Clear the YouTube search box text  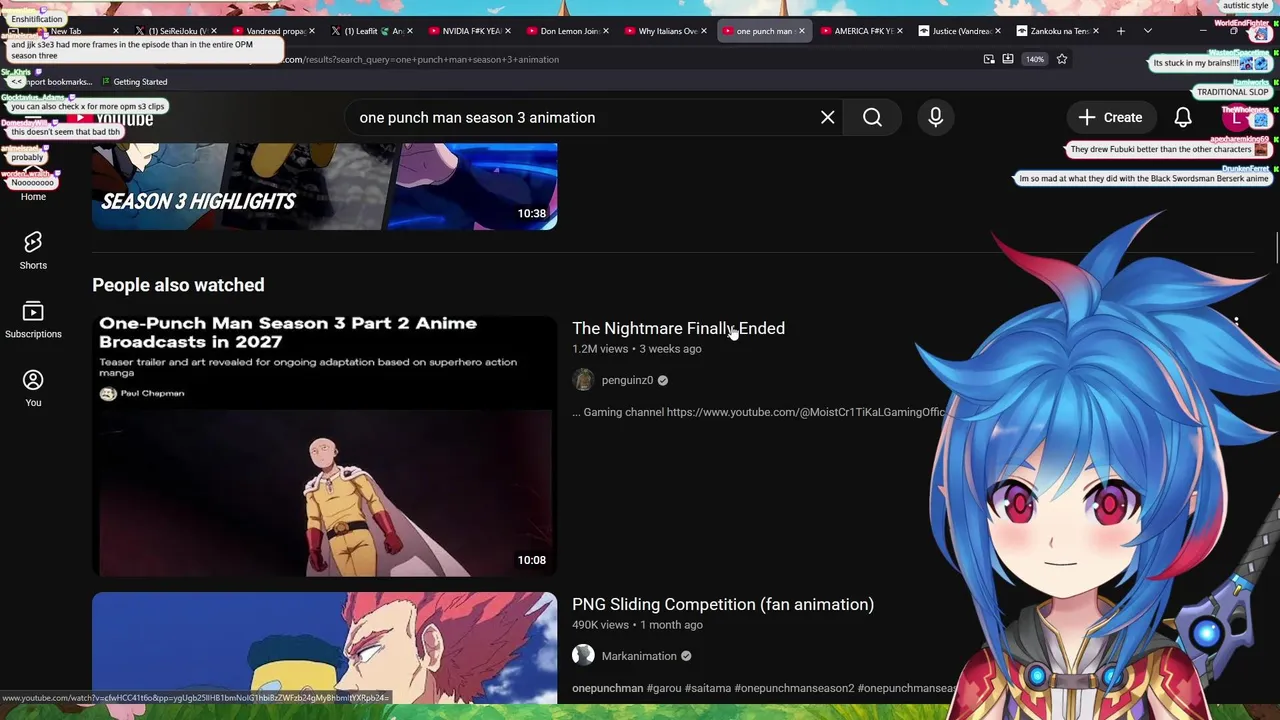[827, 118]
